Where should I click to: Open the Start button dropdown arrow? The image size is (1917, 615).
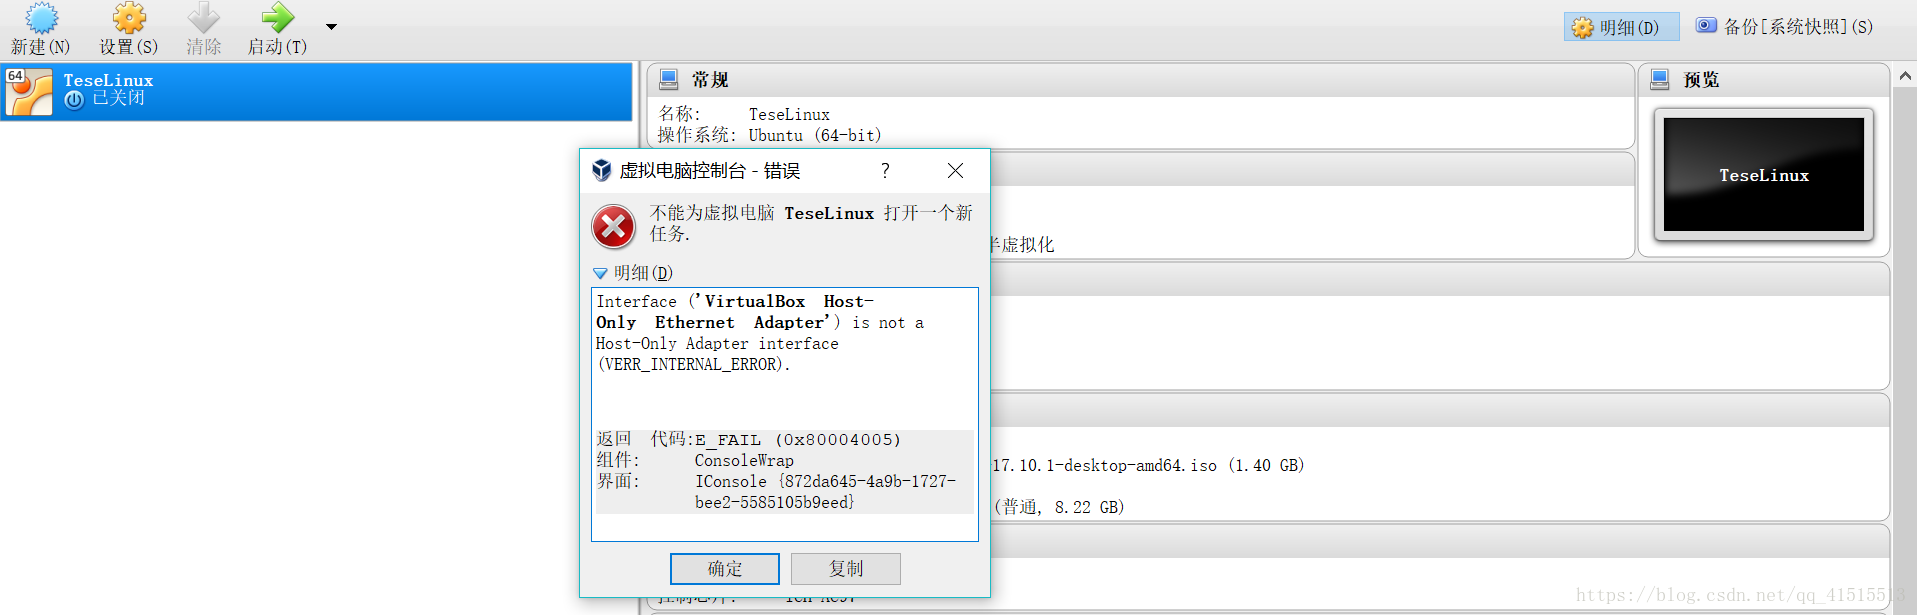point(331,27)
